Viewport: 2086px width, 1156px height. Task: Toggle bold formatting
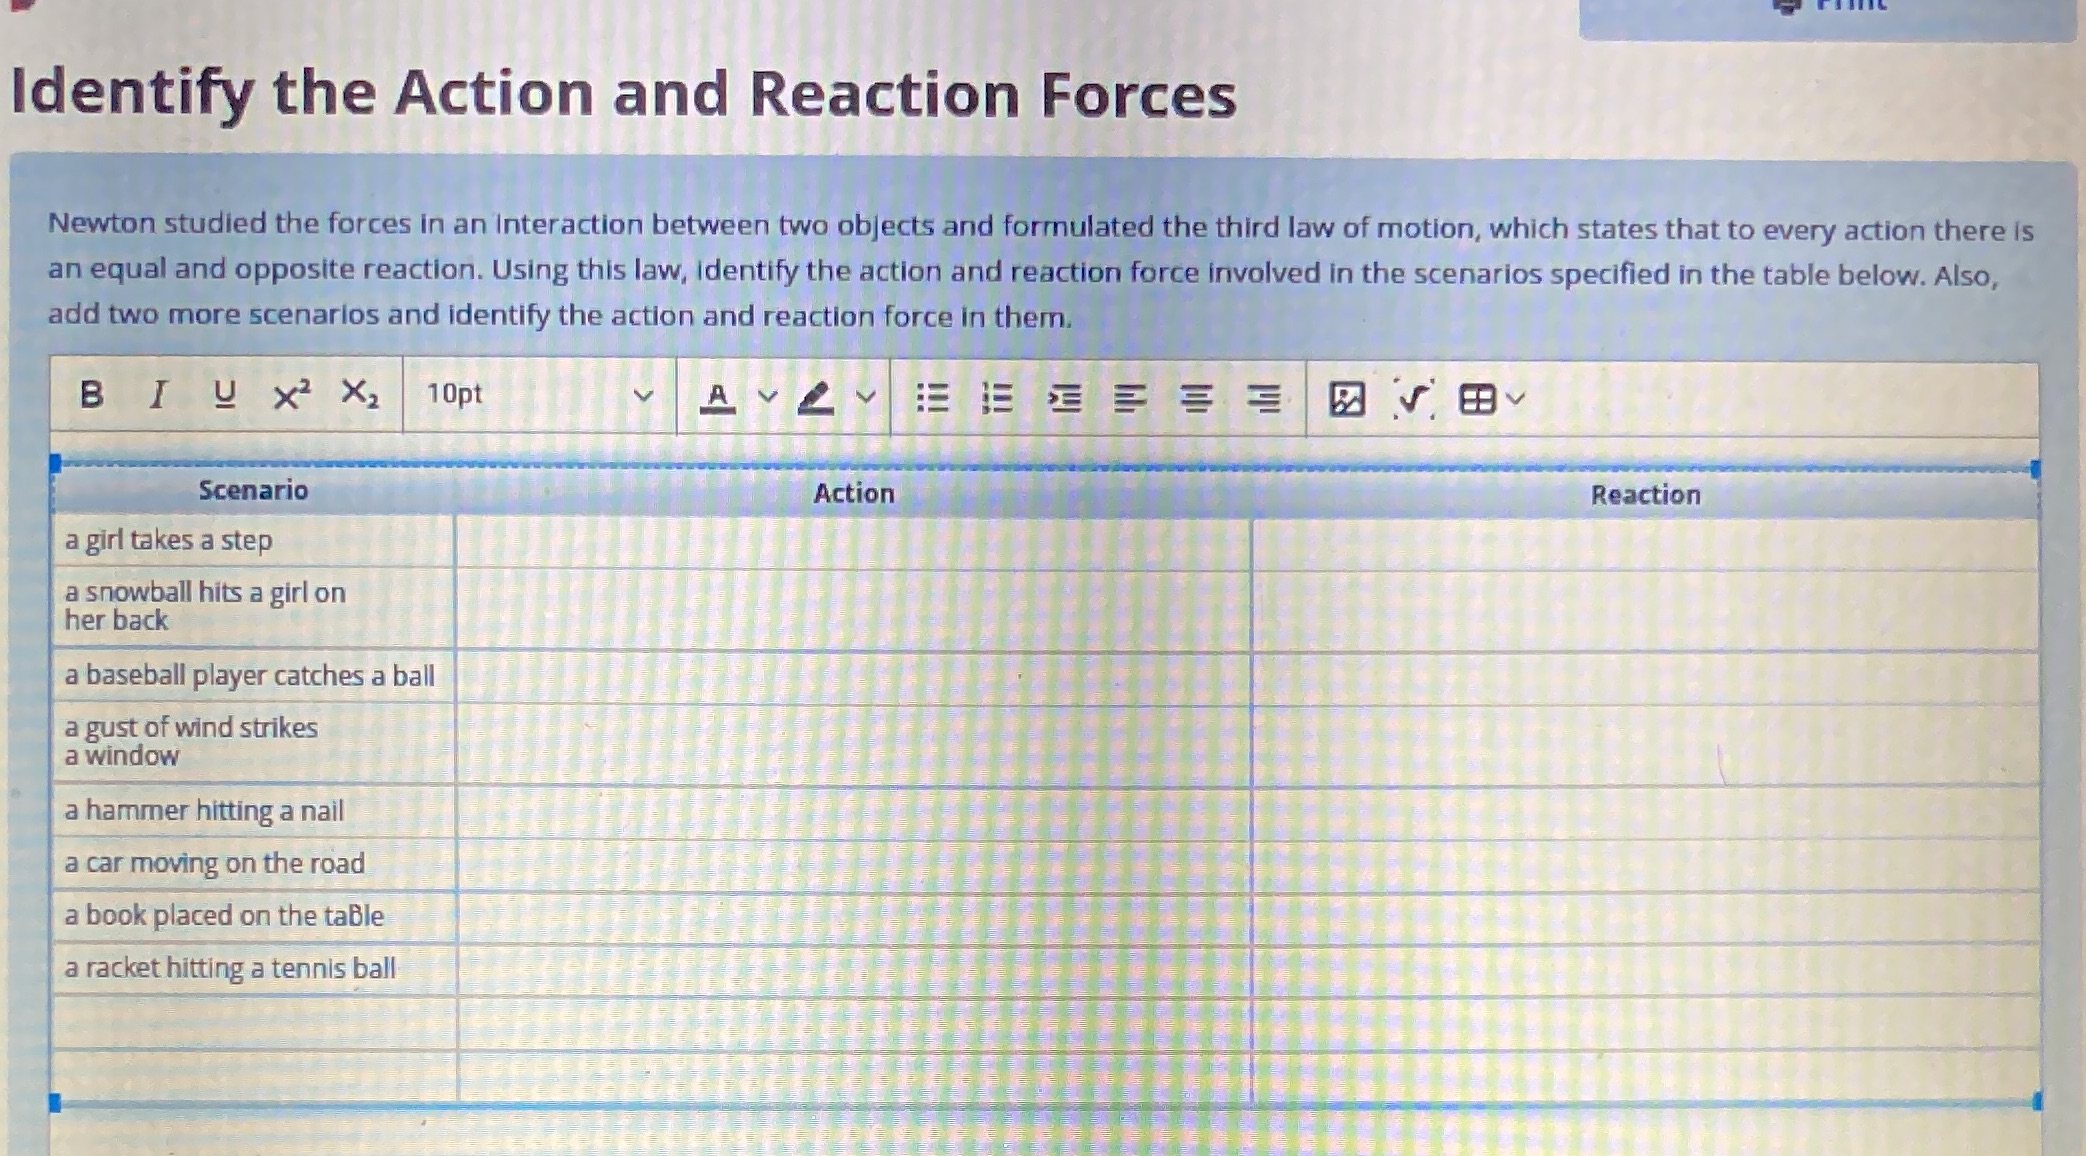point(91,394)
